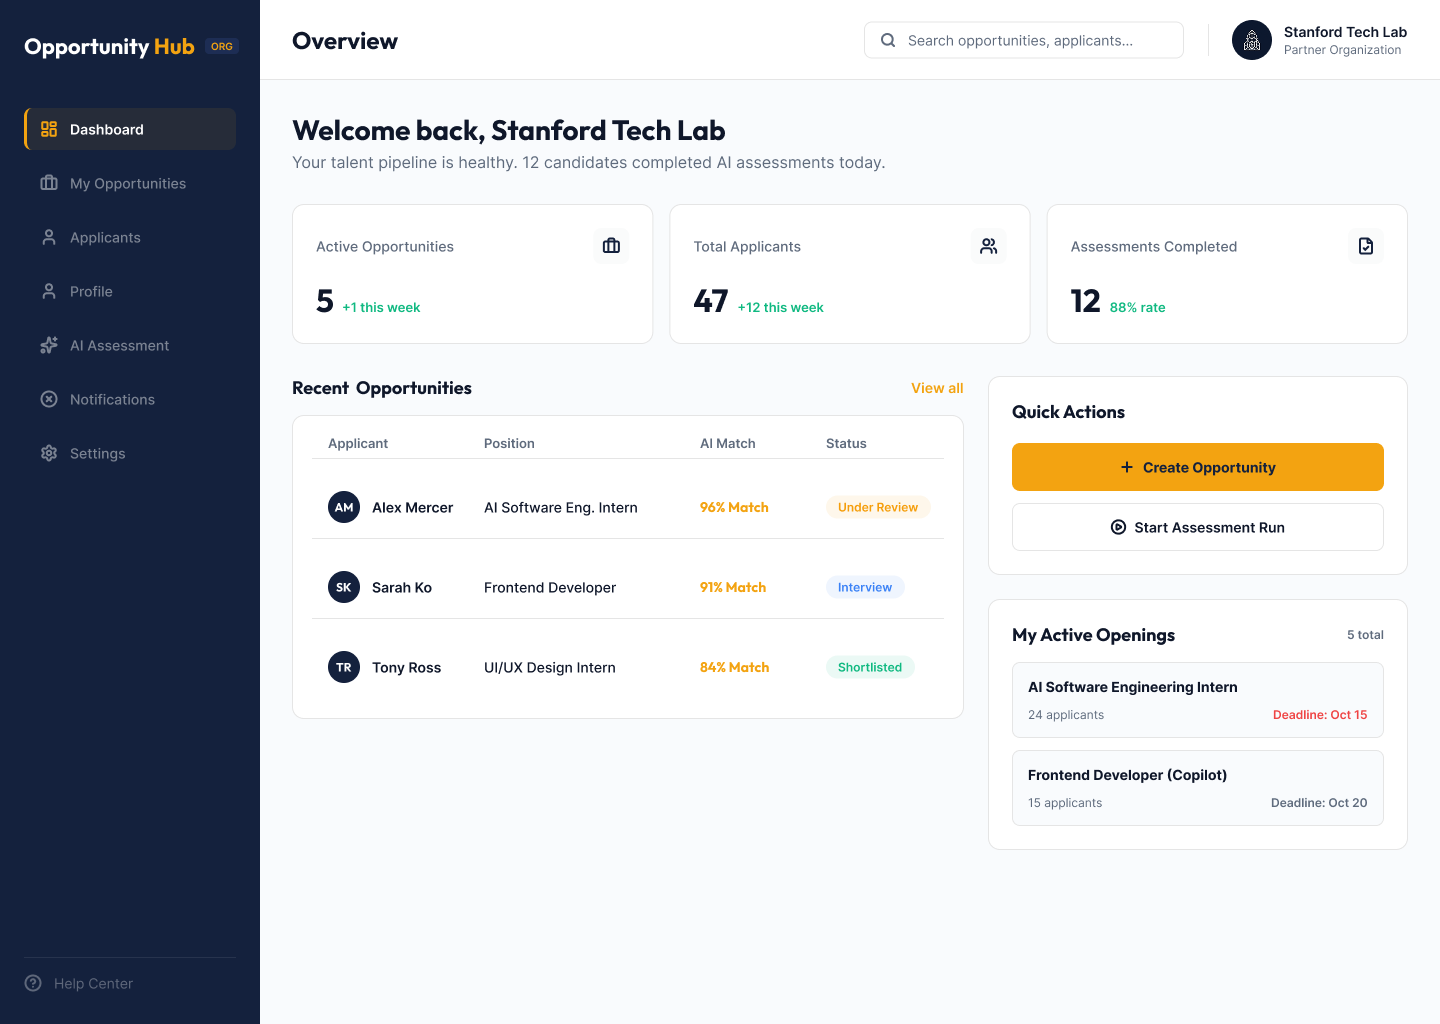The width and height of the screenshot is (1440, 1024).
Task: Click the AI Assessment sparkle icon
Action: [x=49, y=345]
